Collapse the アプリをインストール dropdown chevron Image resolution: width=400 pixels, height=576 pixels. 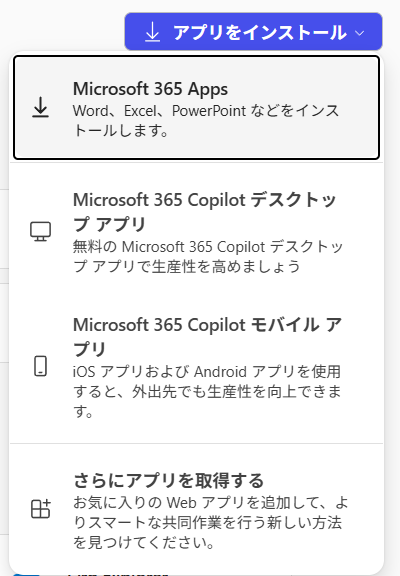pyautogui.click(x=360, y=33)
